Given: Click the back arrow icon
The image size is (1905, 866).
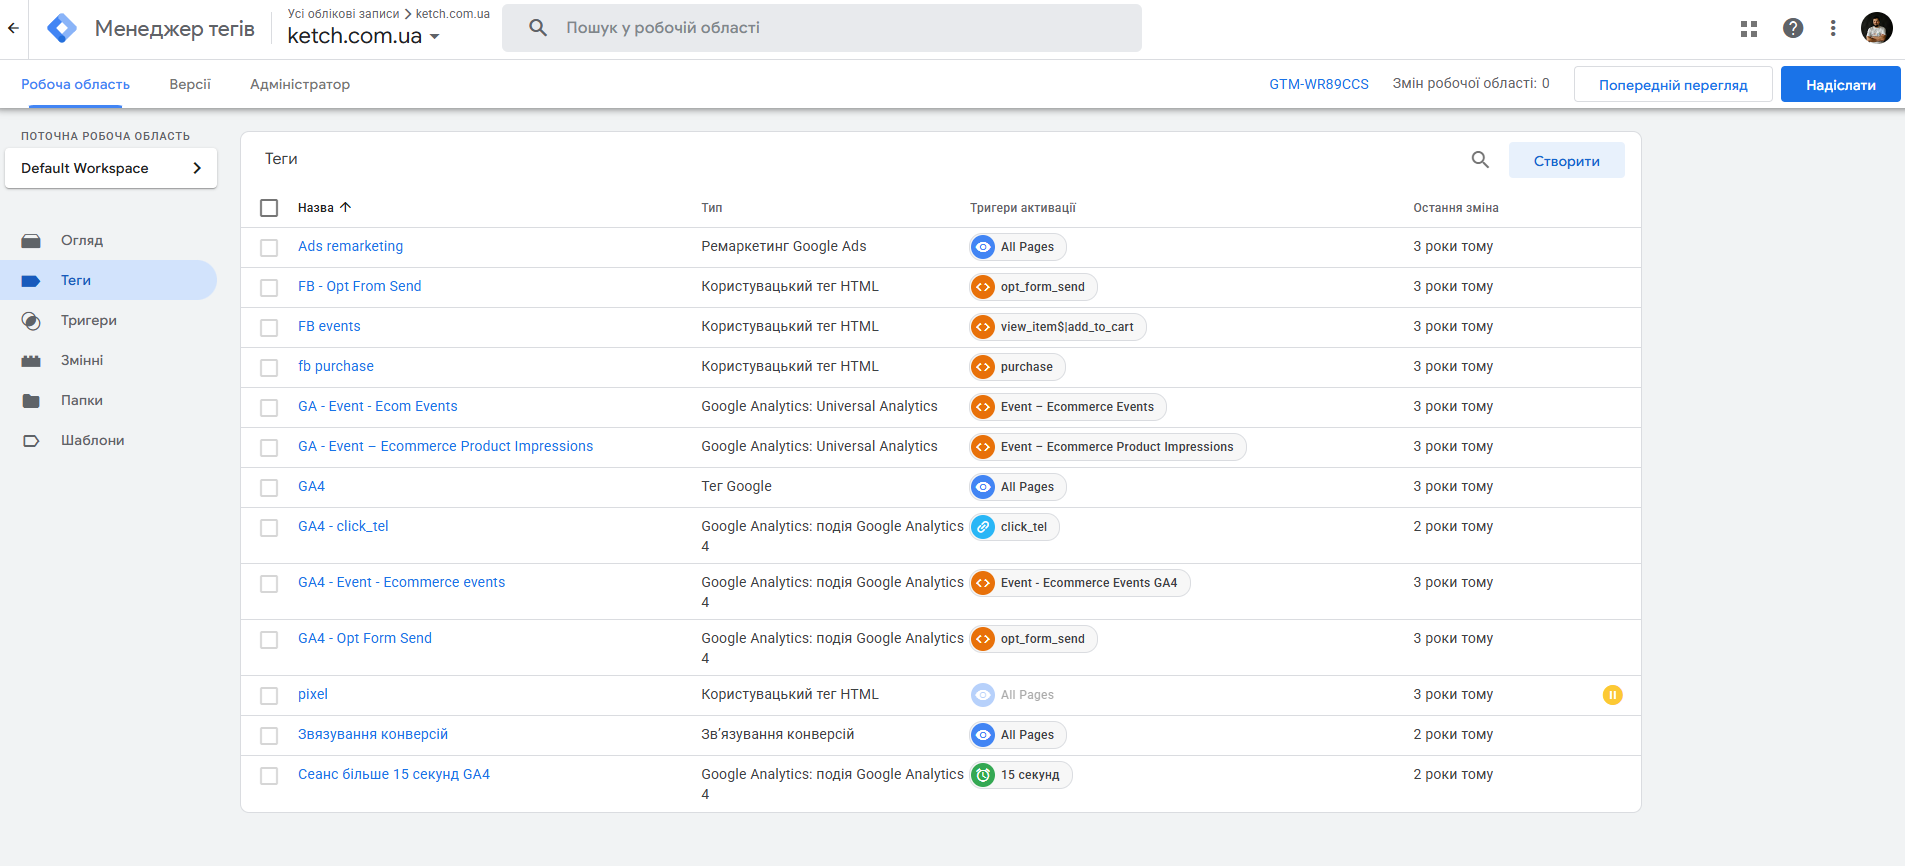Looking at the screenshot, I should point(13,28).
